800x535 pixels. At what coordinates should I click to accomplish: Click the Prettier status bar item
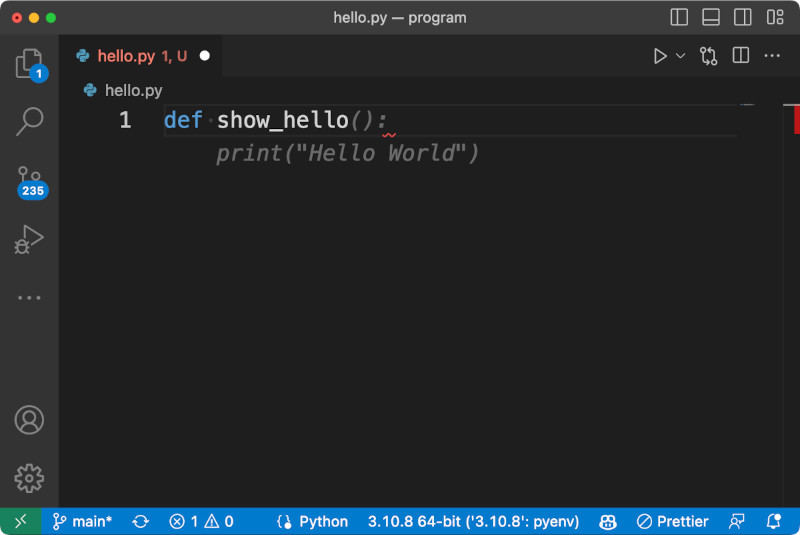tap(672, 521)
